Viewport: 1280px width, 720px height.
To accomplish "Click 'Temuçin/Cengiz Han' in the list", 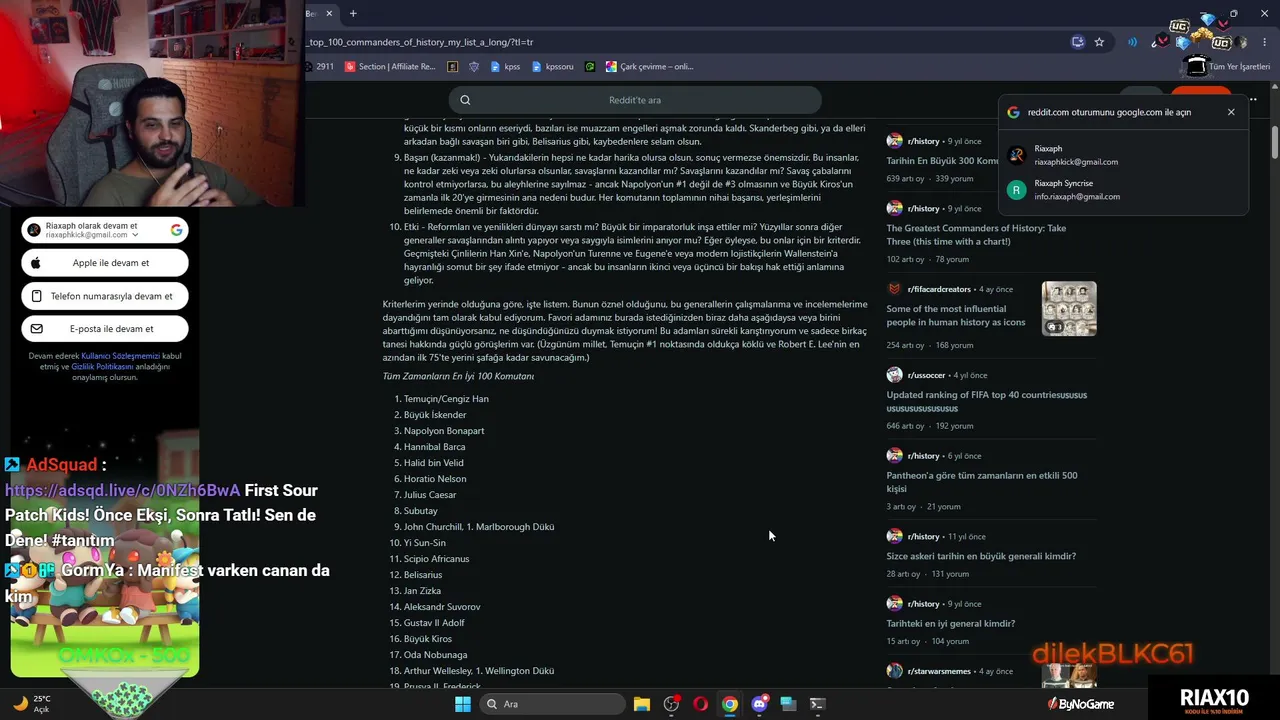I will [446, 399].
